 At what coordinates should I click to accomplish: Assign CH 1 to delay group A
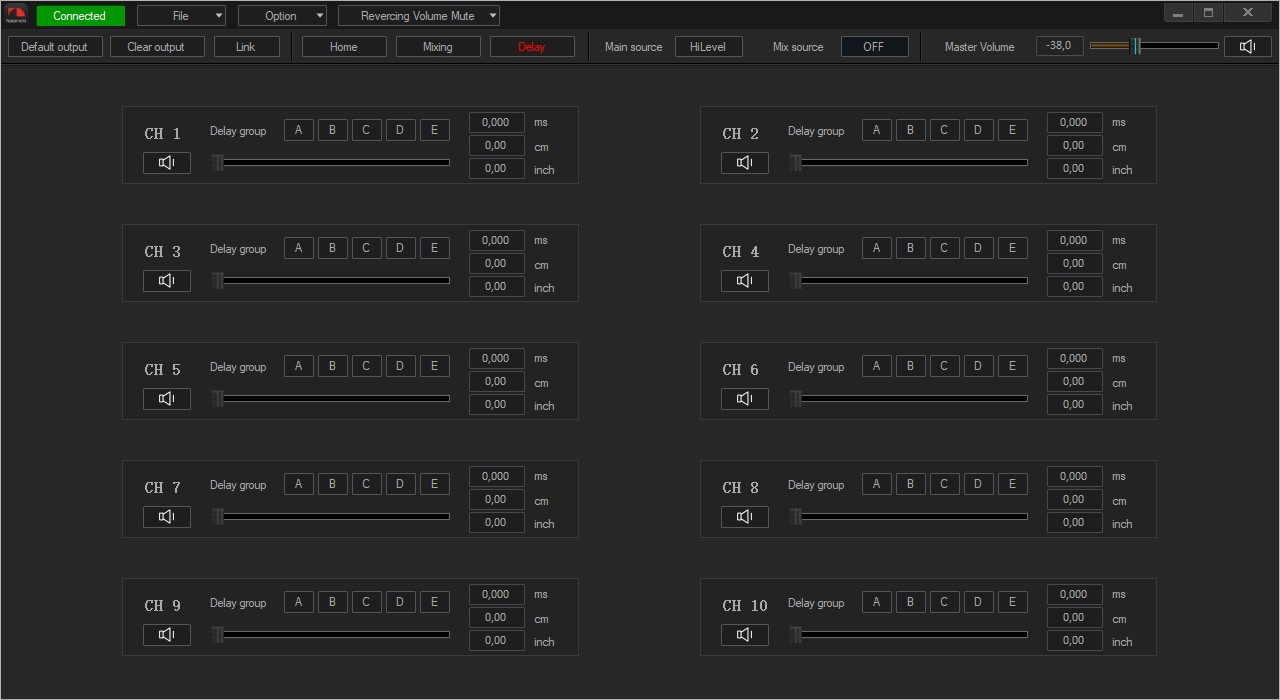(298, 130)
